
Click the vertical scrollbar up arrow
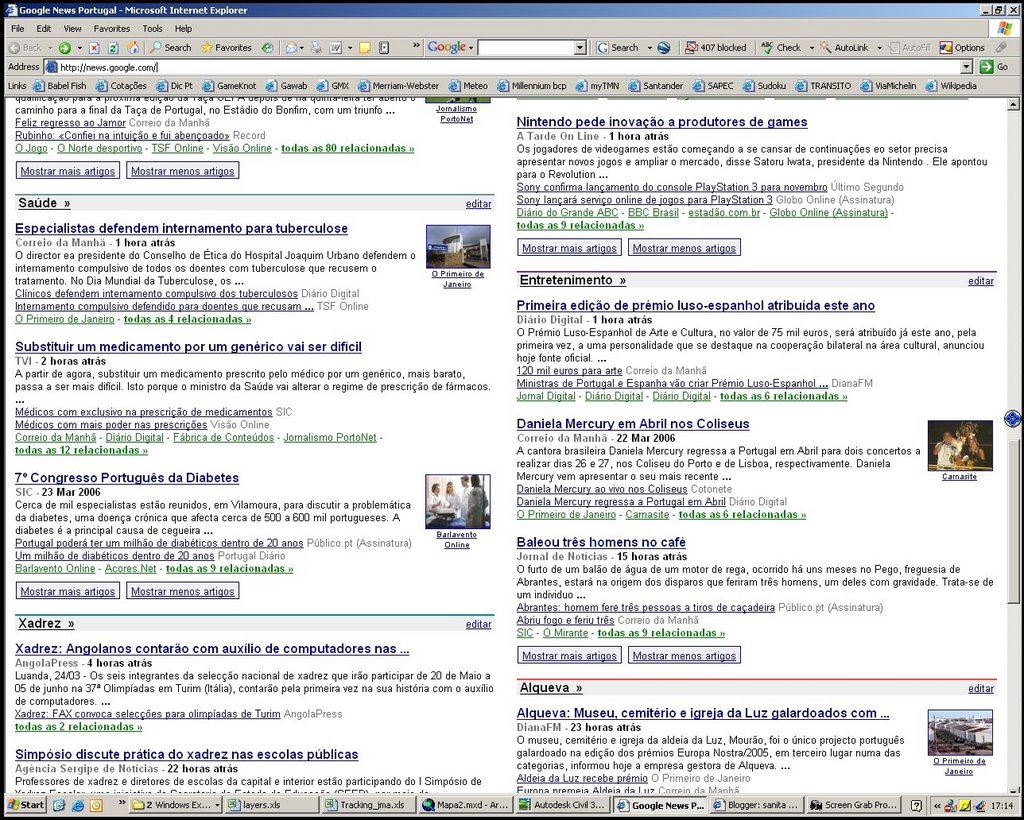[1013, 104]
